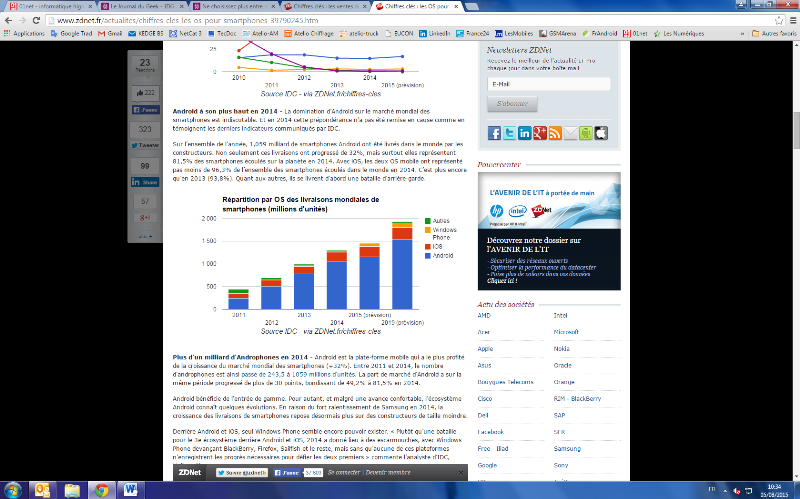Open the LinkedIn bookmark in the bookmarks bar
The height and width of the screenshot is (499, 800).
click(x=435, y=34)
